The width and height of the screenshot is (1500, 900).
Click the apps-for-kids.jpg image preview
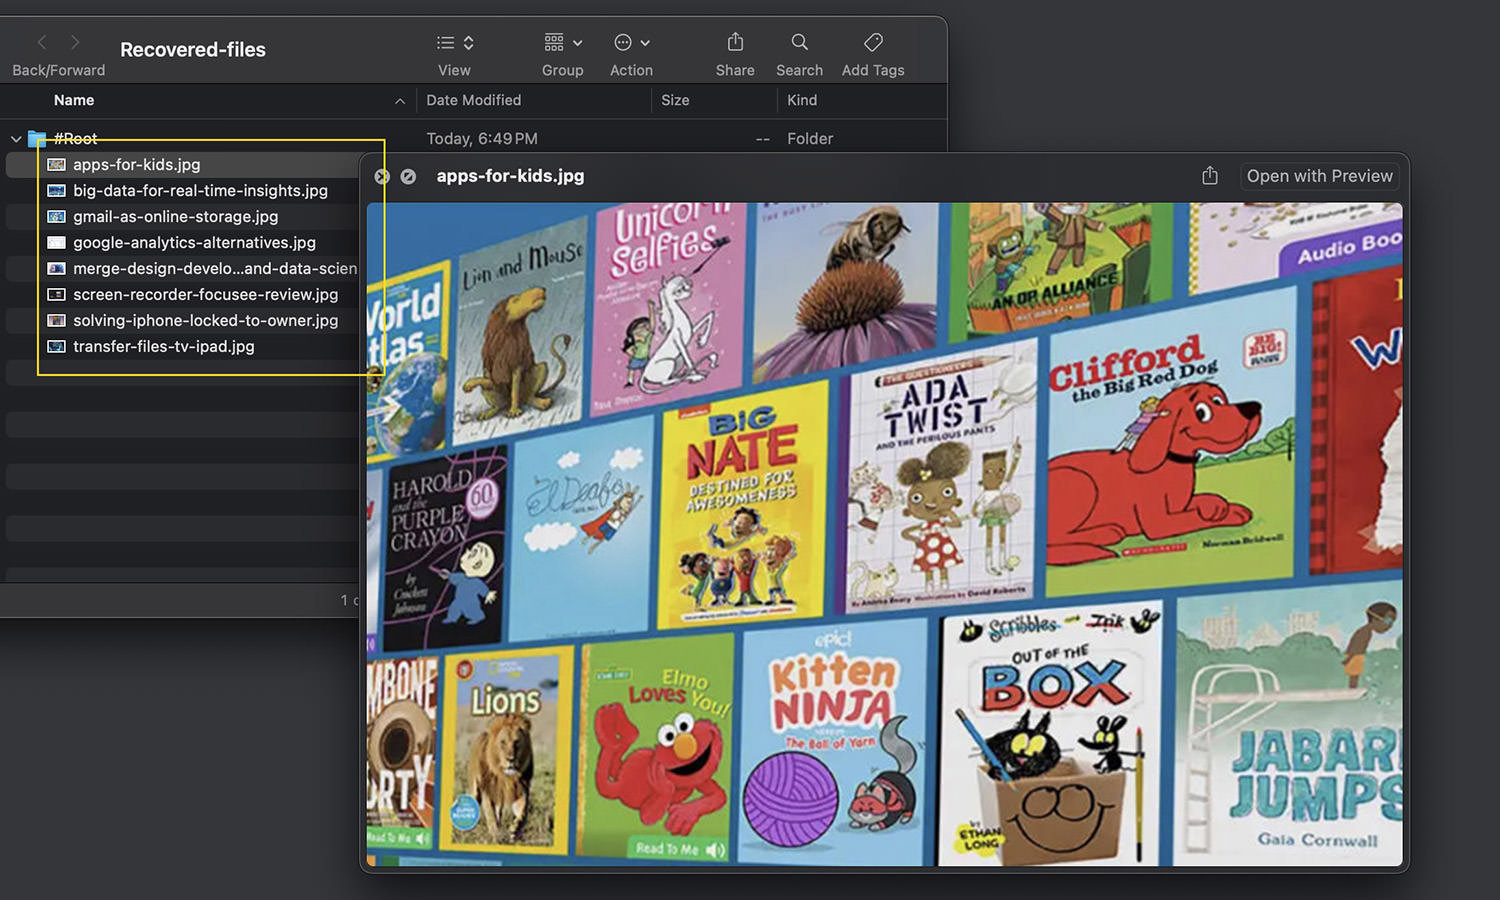coord(884,534)
